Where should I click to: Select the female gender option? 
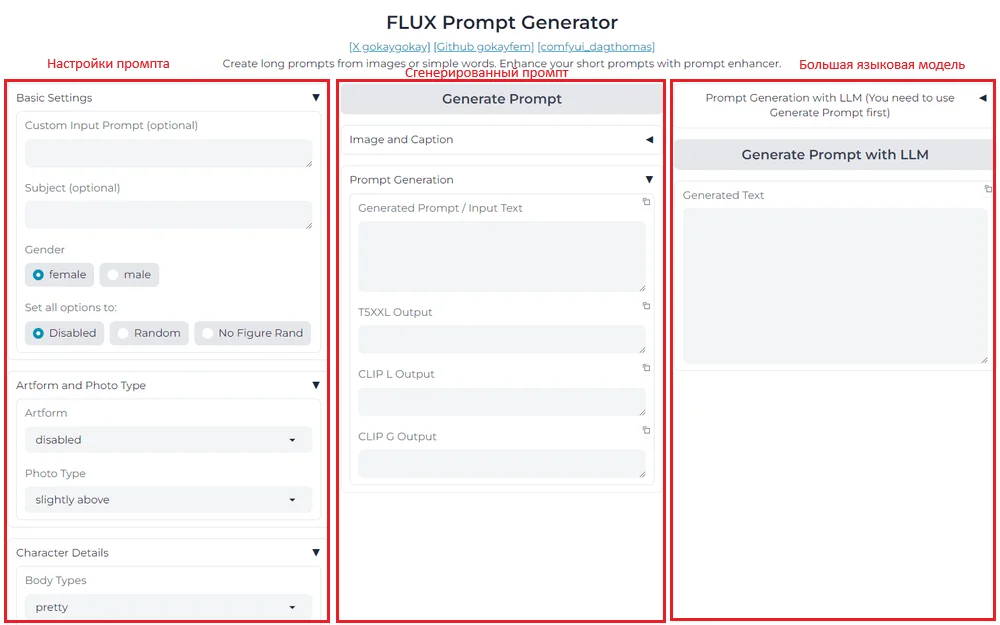pos(60,275)
